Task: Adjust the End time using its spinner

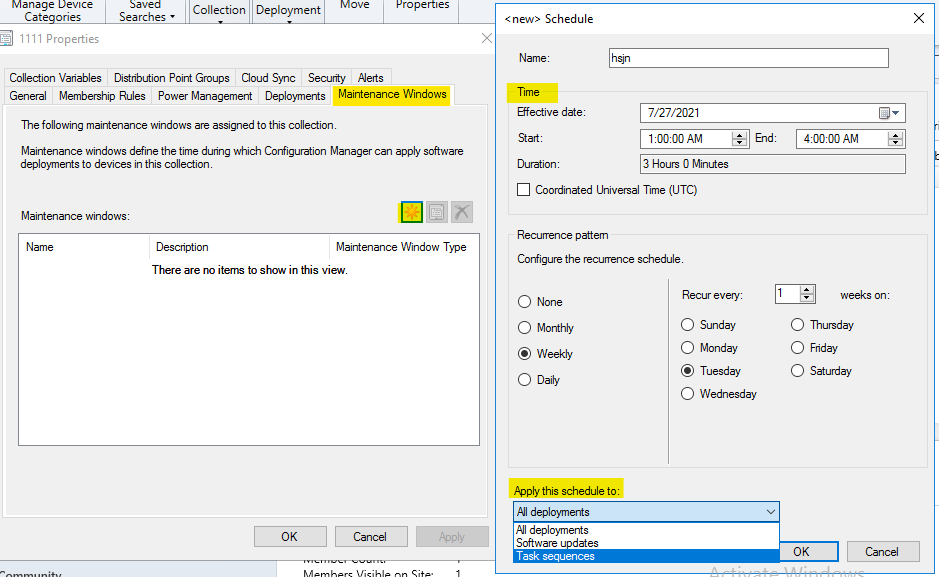Action: click(x=895, y=139)
